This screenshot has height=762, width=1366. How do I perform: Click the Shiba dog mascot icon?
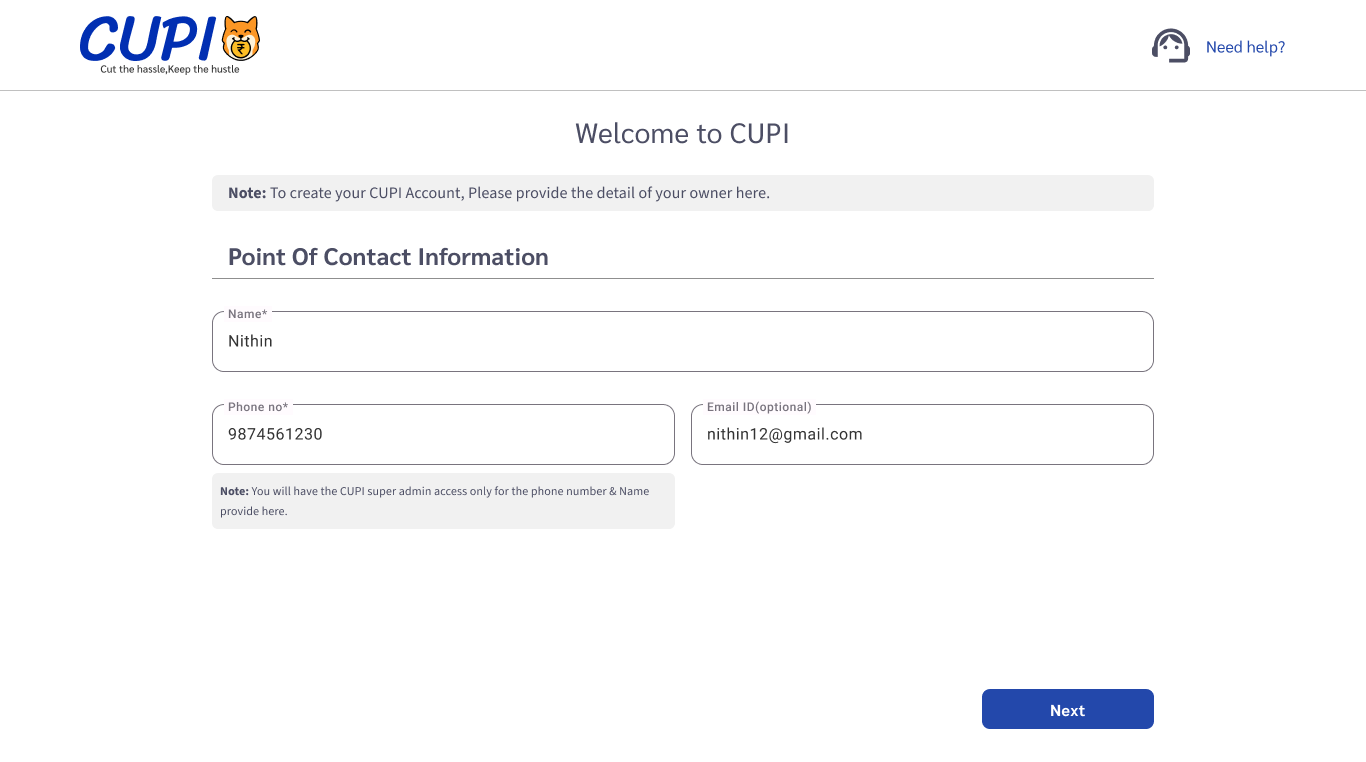(240, 38)
